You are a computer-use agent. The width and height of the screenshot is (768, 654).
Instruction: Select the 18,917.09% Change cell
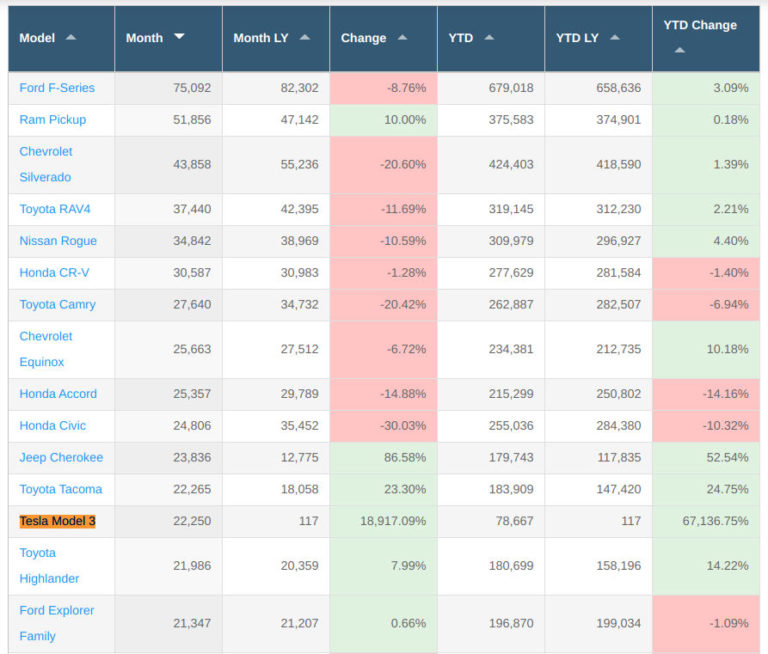click(384, 521)
